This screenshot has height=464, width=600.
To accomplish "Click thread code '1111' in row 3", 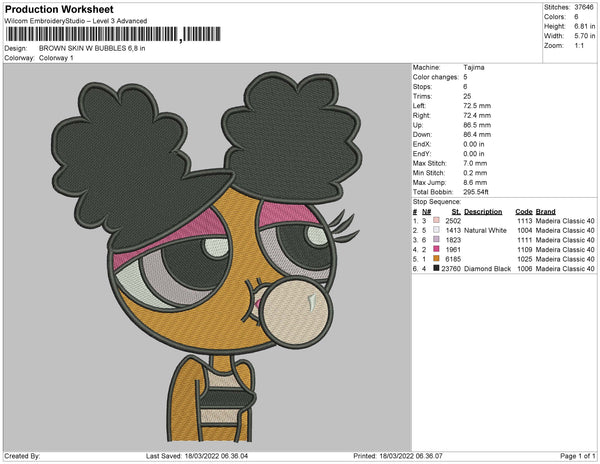I will point(525,240).
